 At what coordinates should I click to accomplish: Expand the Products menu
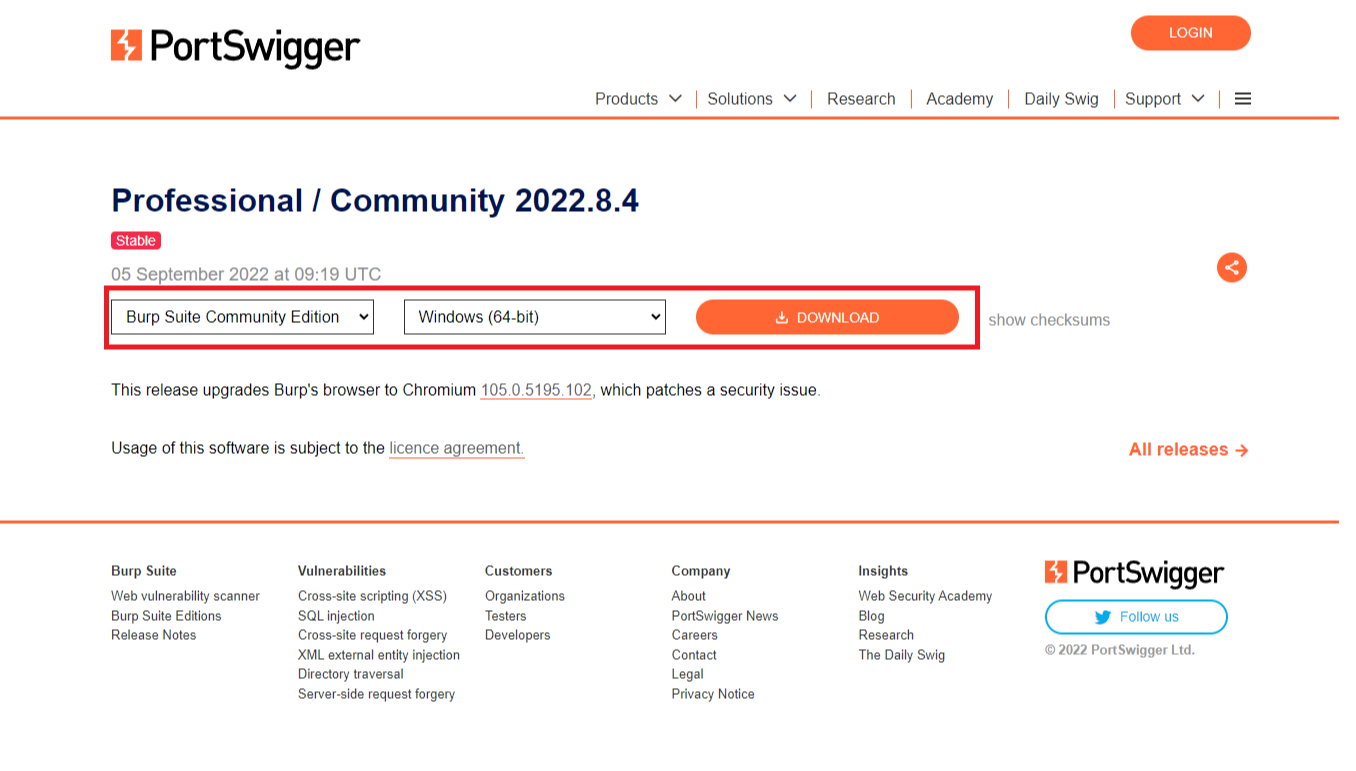(x=638, y=99)
